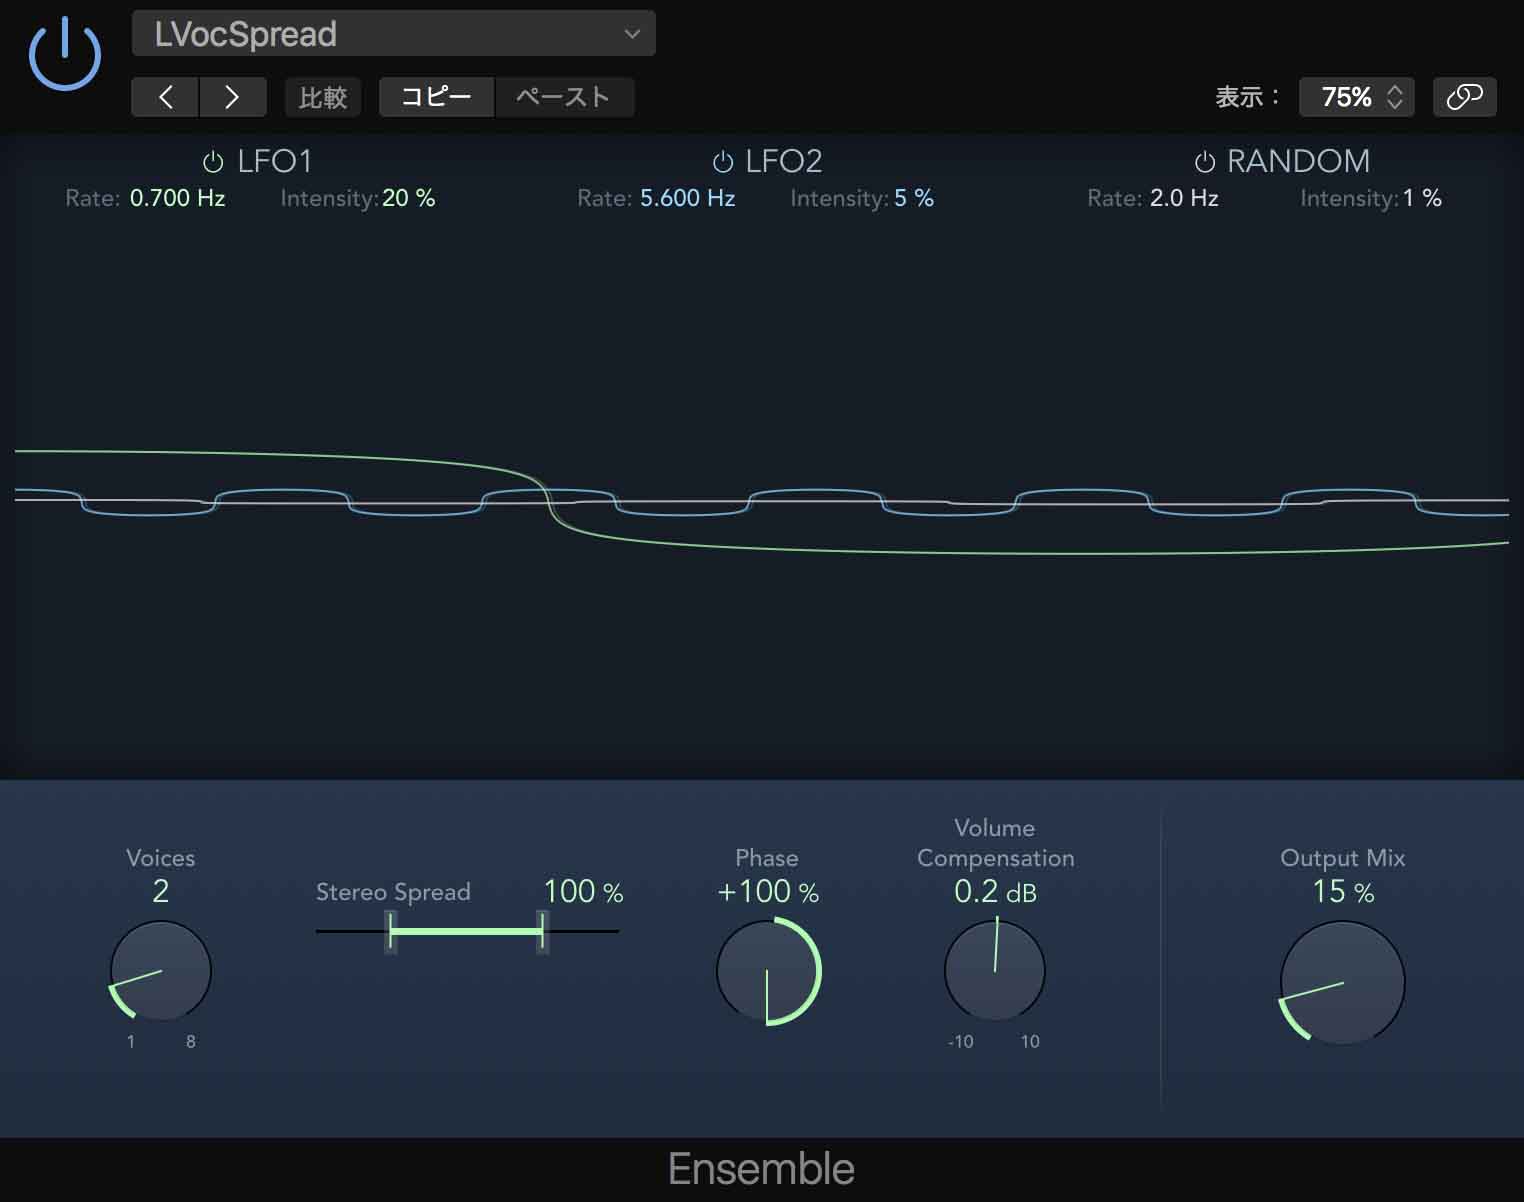Click the right handle of Stereo Spread slider
This screenshot has height=1202, width=1524.
click(542, 932)
